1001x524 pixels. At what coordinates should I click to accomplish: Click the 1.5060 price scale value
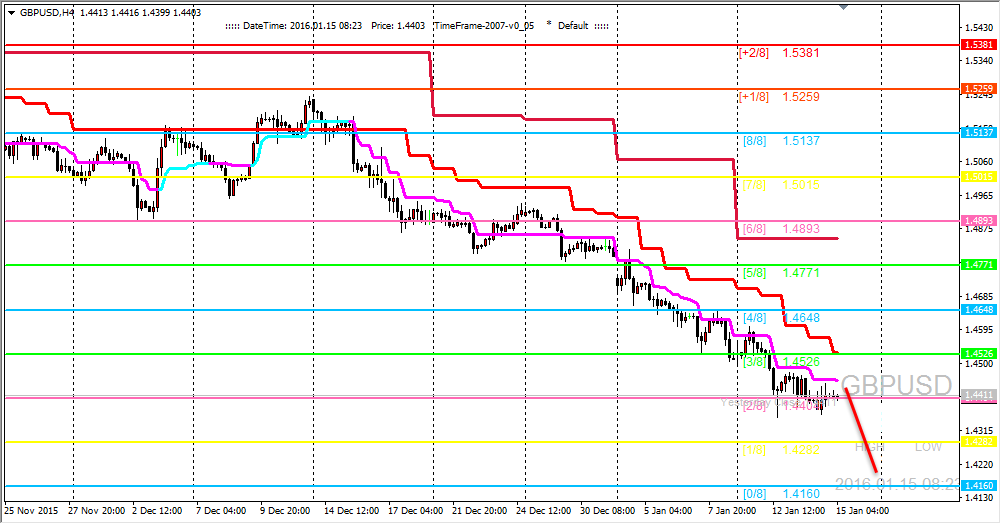point(979,162)
